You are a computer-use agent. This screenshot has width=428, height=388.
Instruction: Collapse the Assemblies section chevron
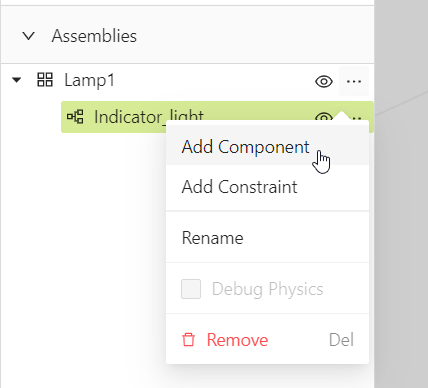tap(29, 36)
